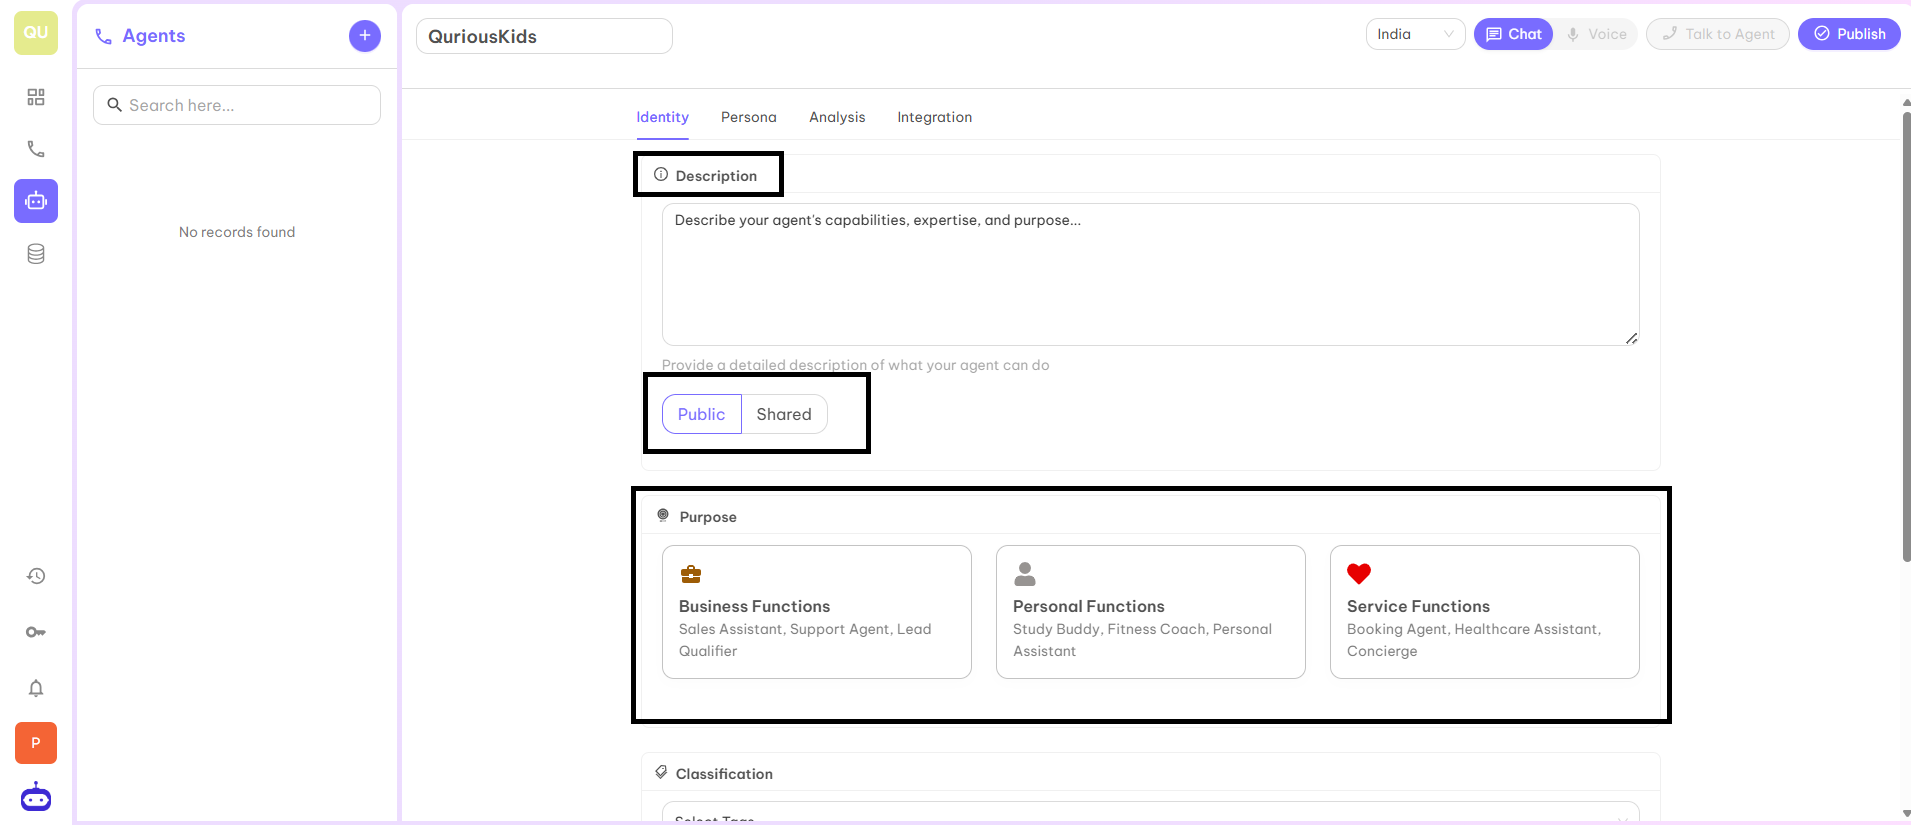Switch to Chat mode
This screenshot has height=825, width=1911.
(1514, 34)
